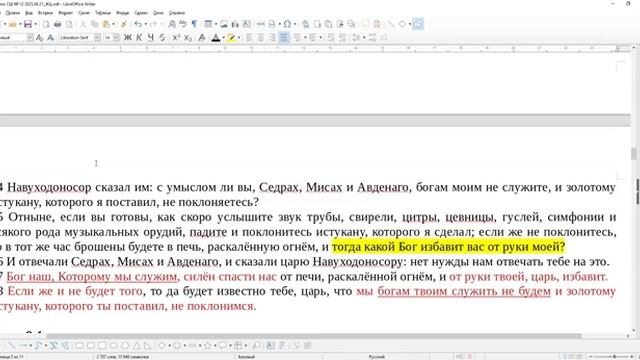Toggle Italic (К) formatting

tap(139, 38)
